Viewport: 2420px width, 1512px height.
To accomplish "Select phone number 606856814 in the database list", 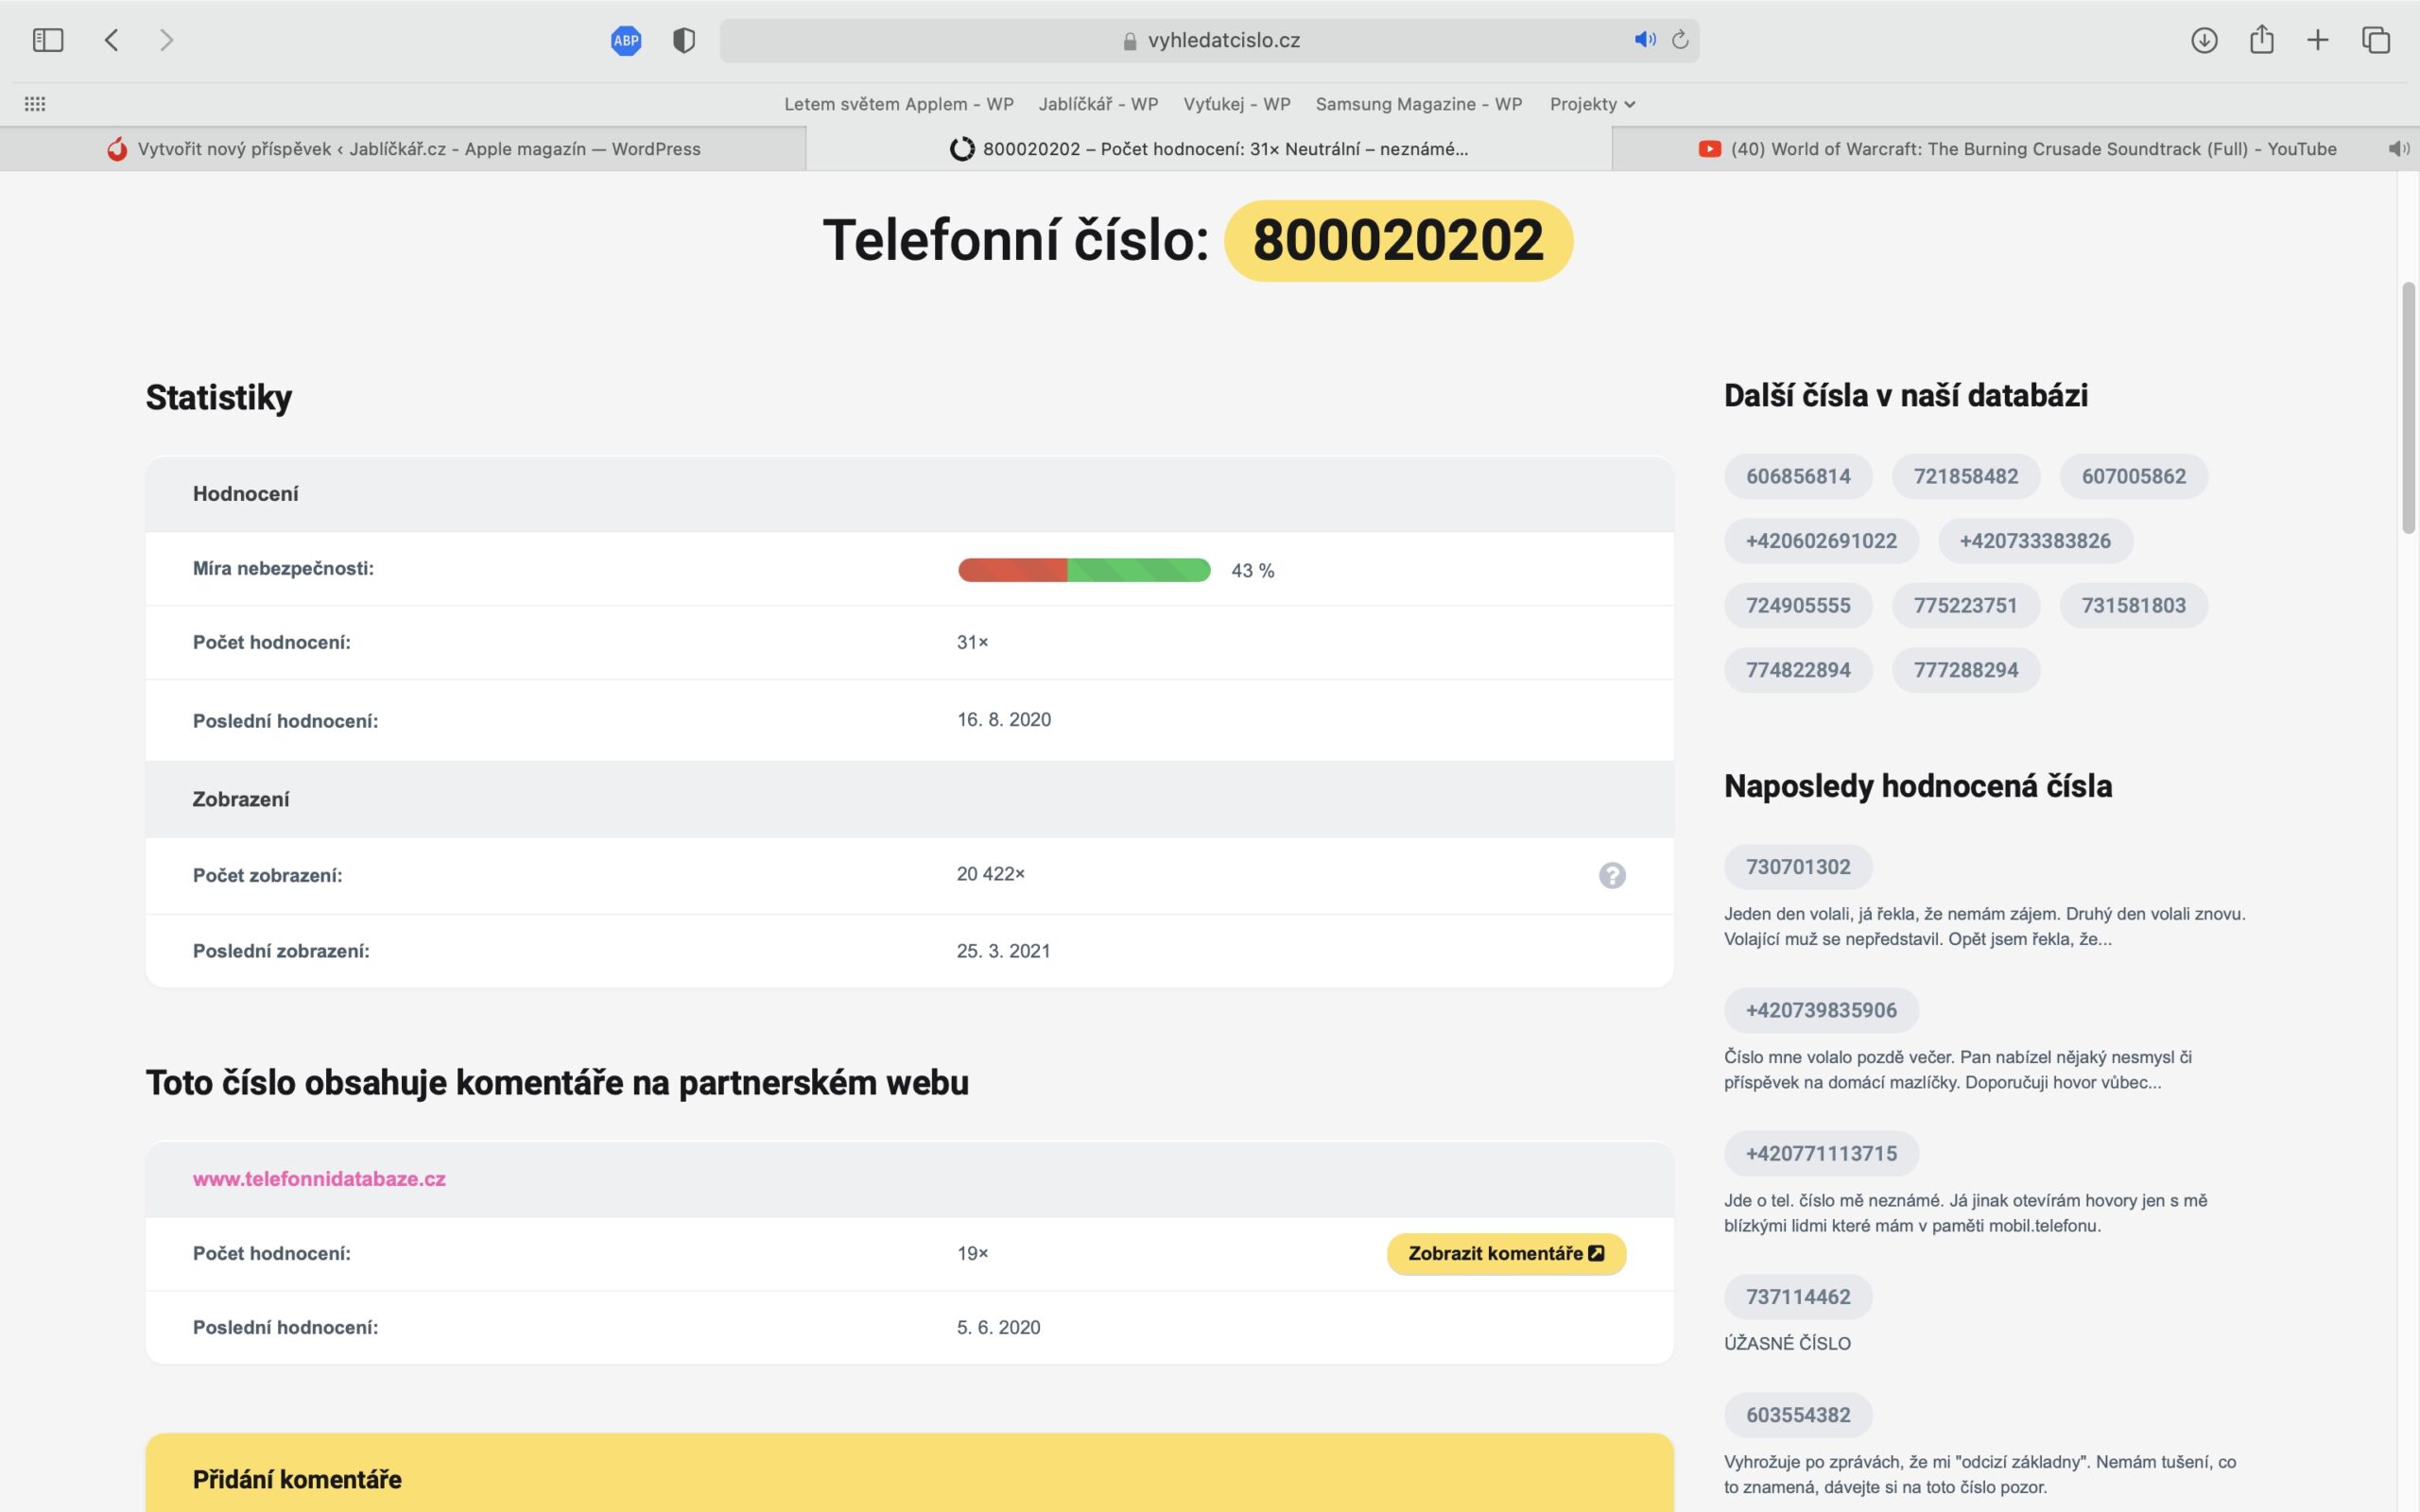I will pyautogui.click(x=1797, y=476).
